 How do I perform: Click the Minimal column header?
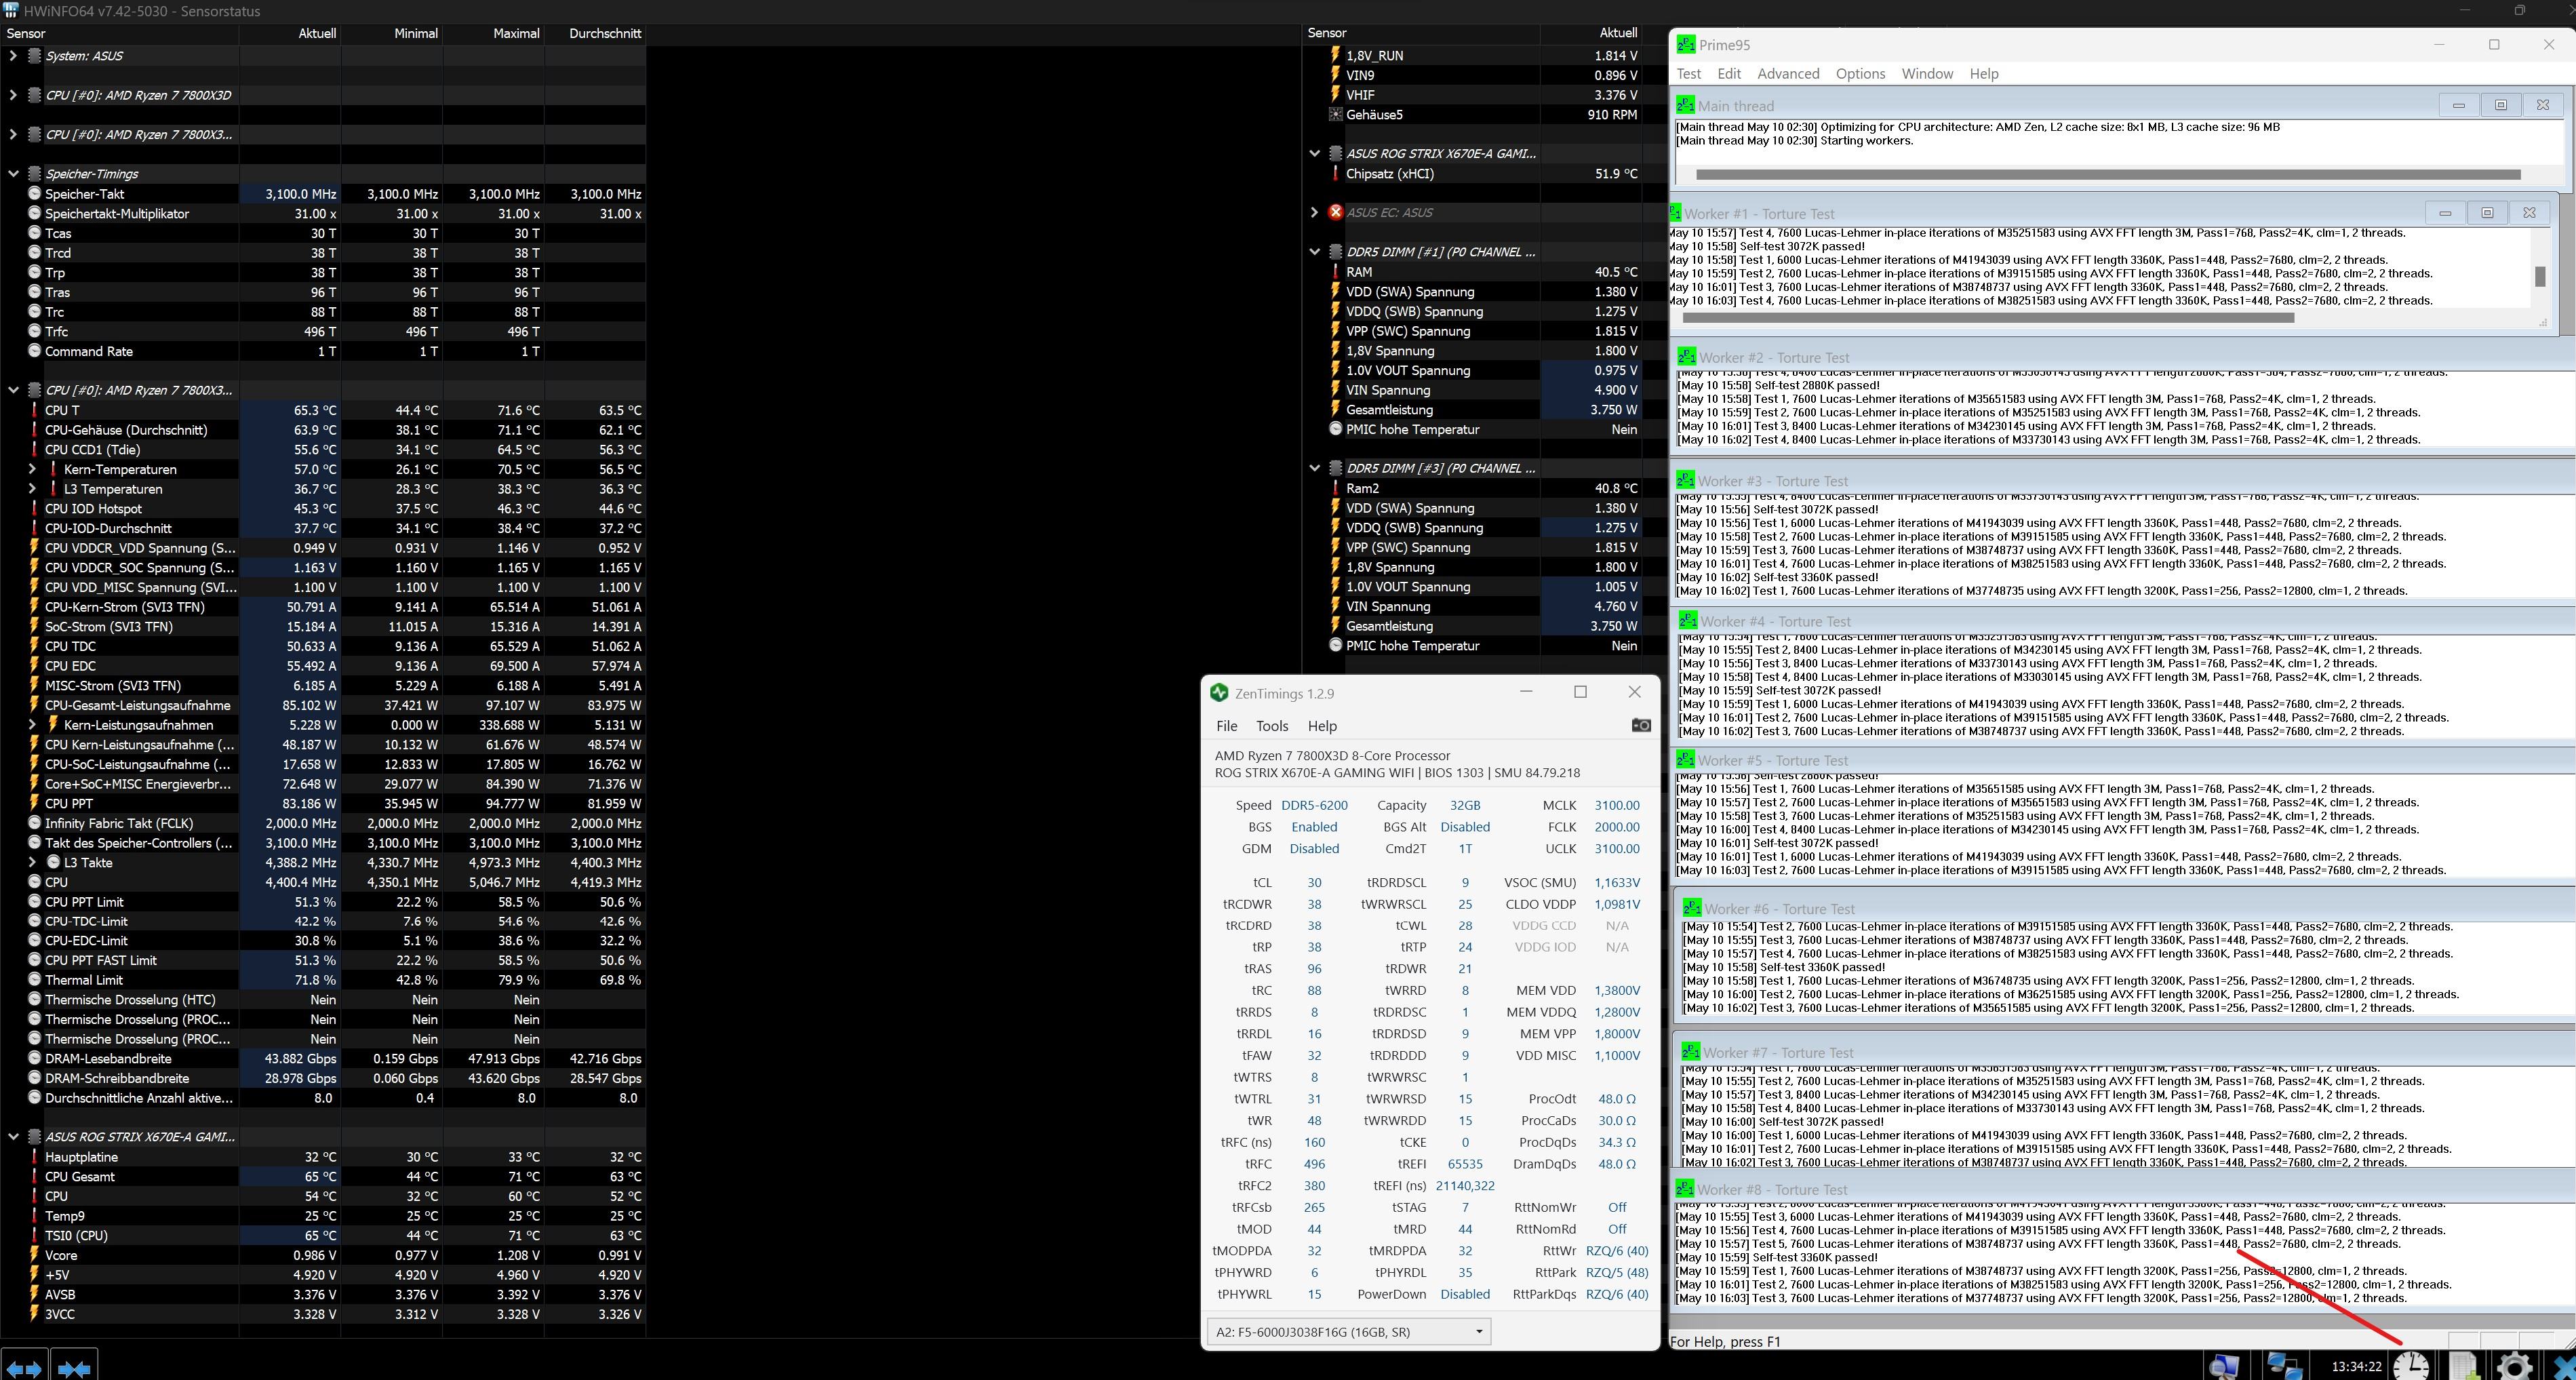tap(392, 33)
